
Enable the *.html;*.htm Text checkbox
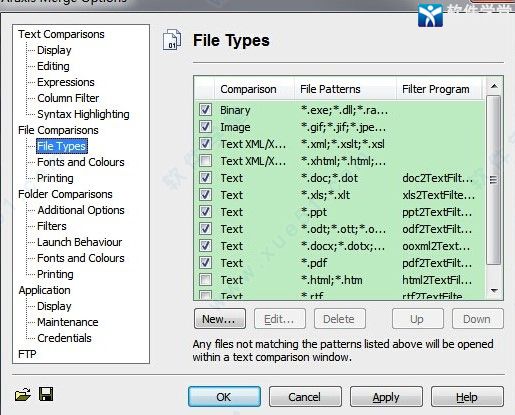click(x=205, y=280)
